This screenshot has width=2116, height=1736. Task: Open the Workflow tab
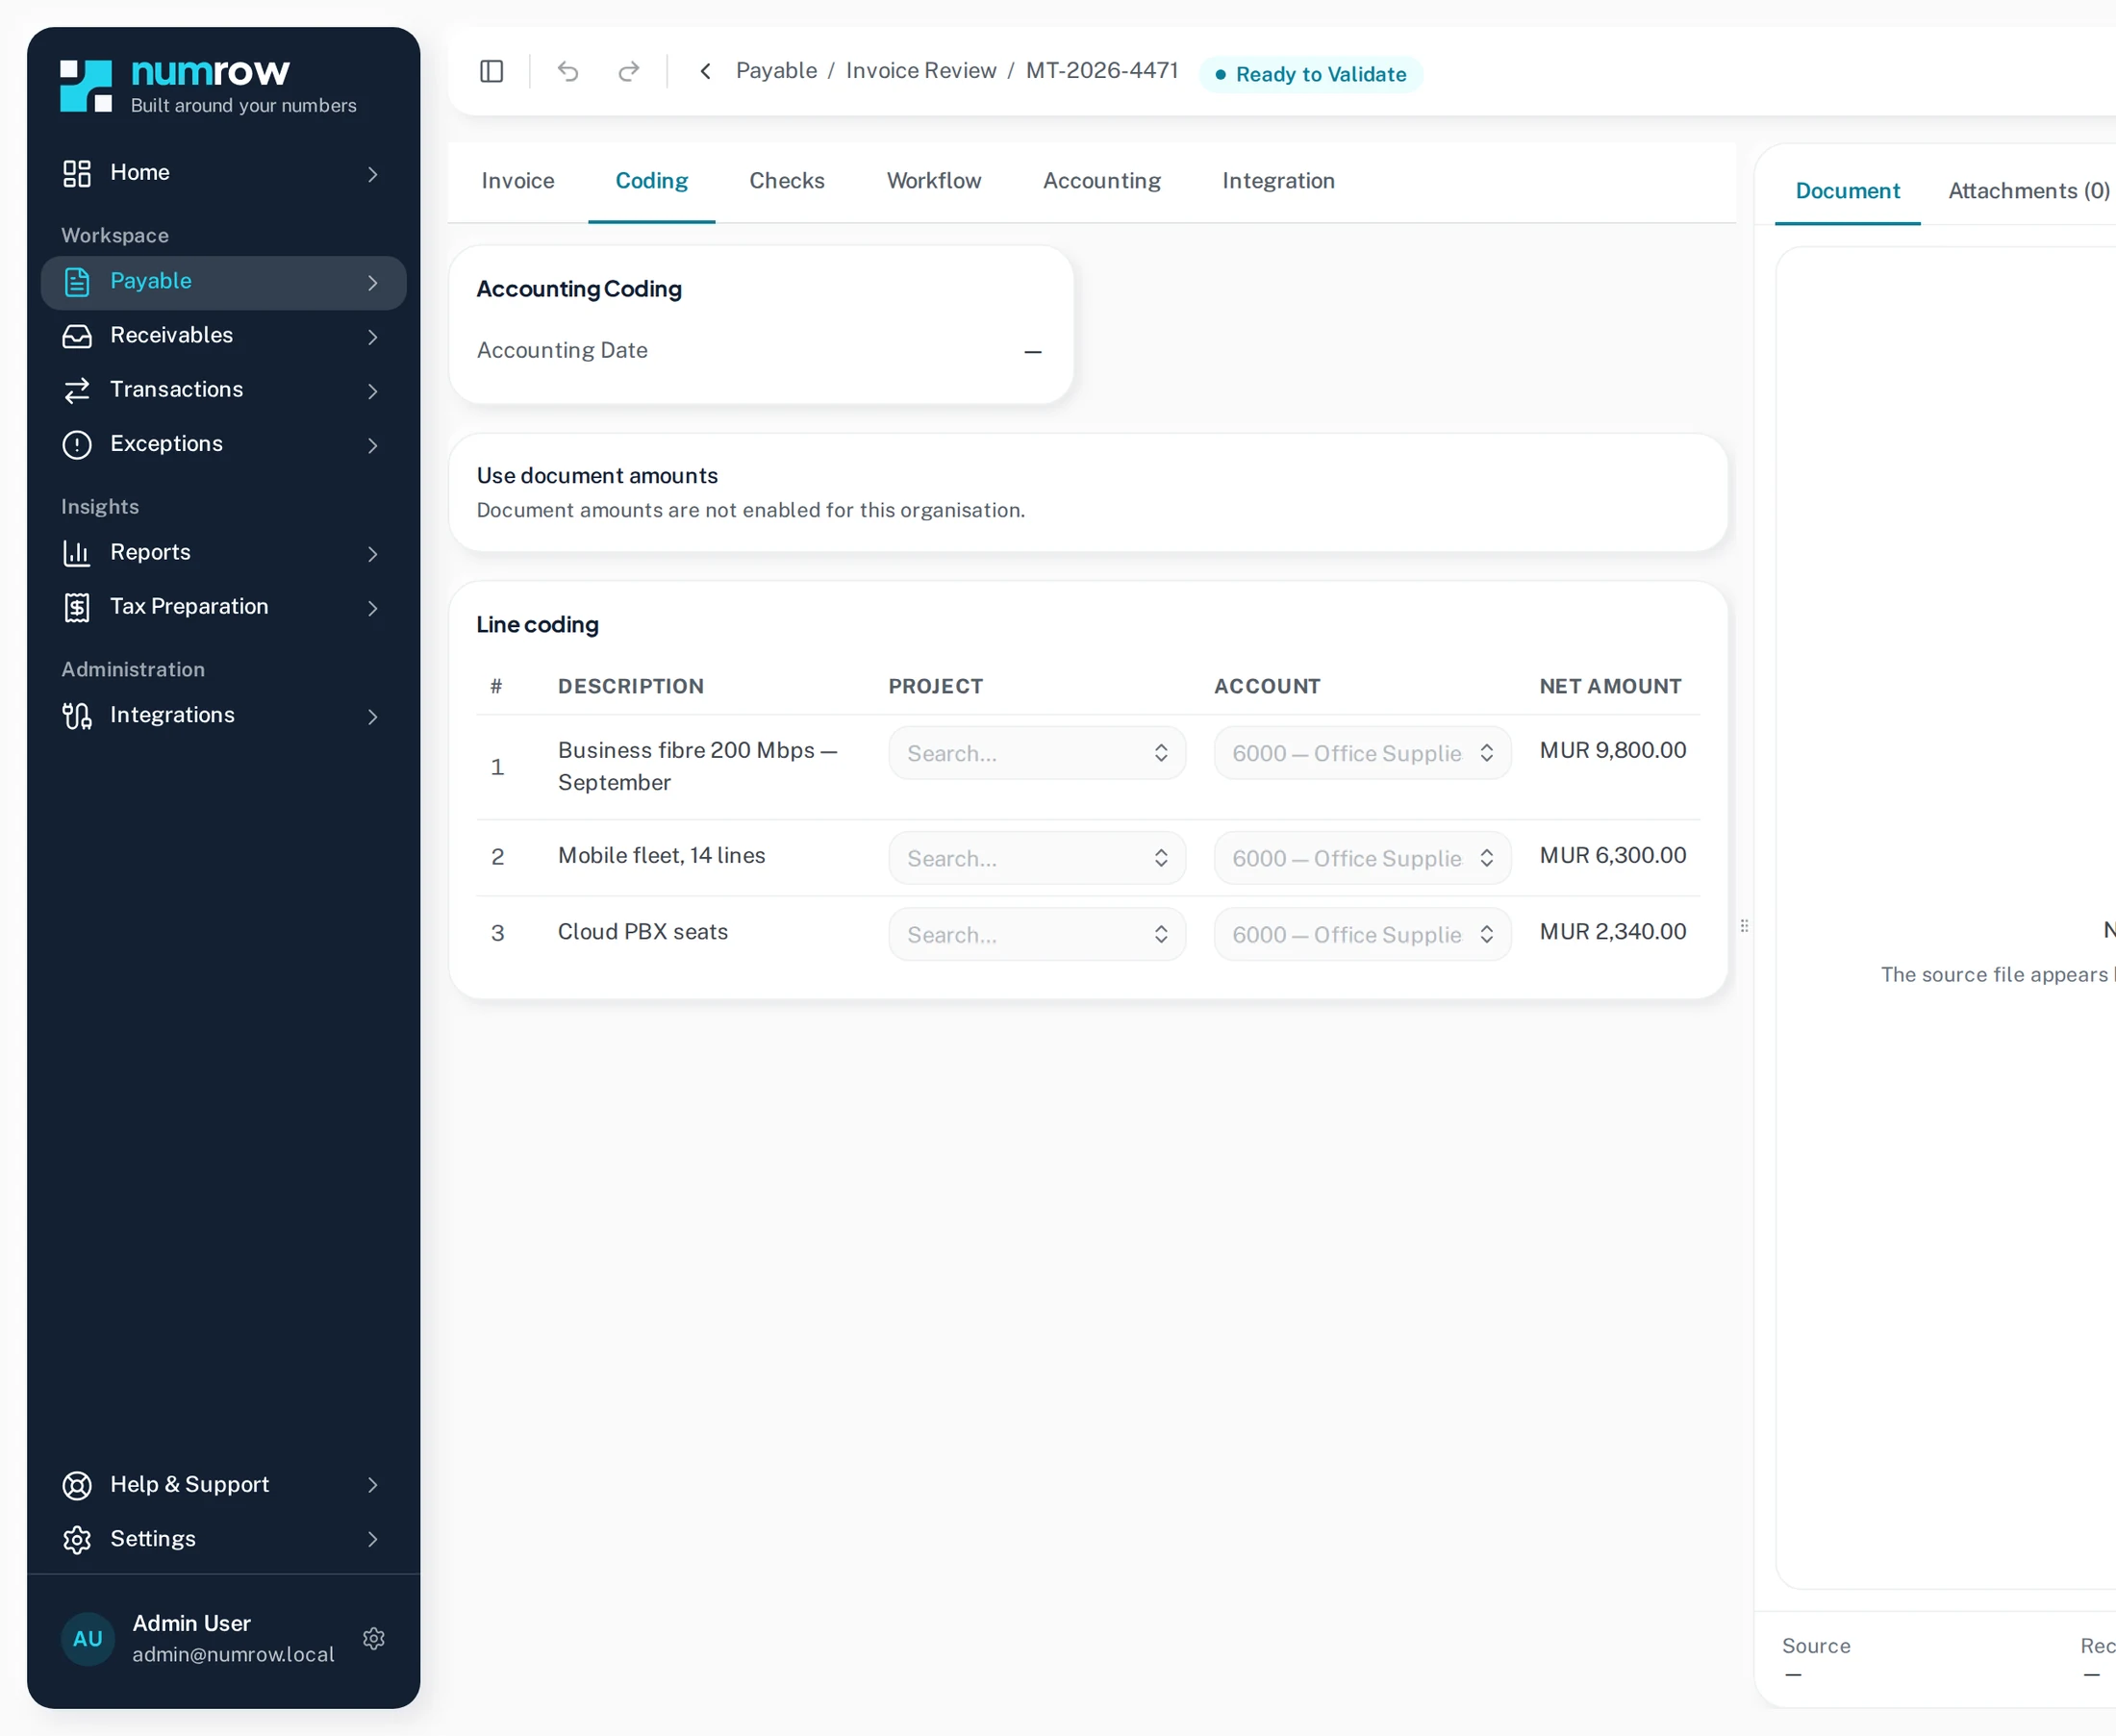point(934,181)
